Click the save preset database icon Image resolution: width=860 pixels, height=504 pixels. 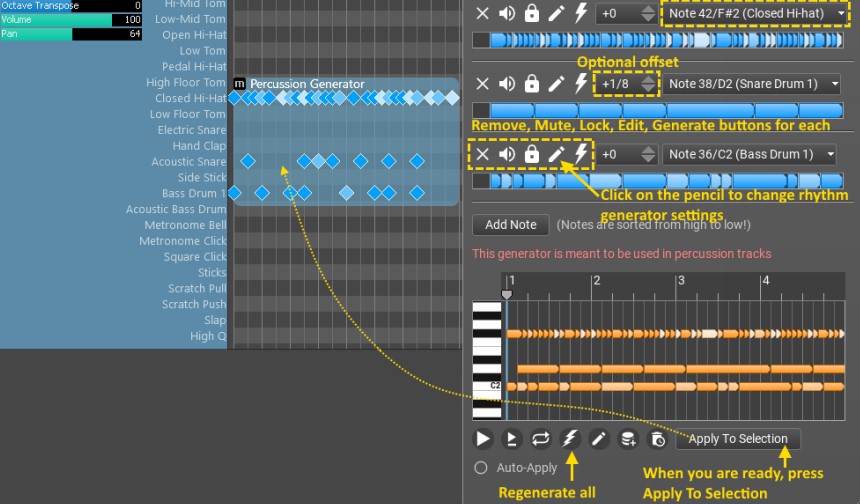pyautogui.click(x=628, y=439)
